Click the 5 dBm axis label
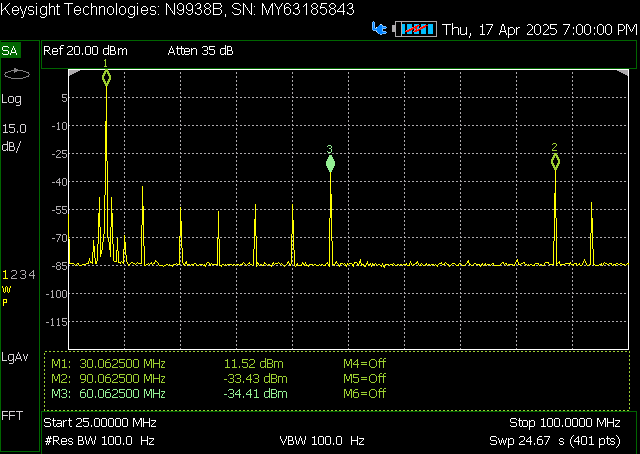The width and height of the screenshot is (640, 454). pyautogui.click(x=64, y=98)
